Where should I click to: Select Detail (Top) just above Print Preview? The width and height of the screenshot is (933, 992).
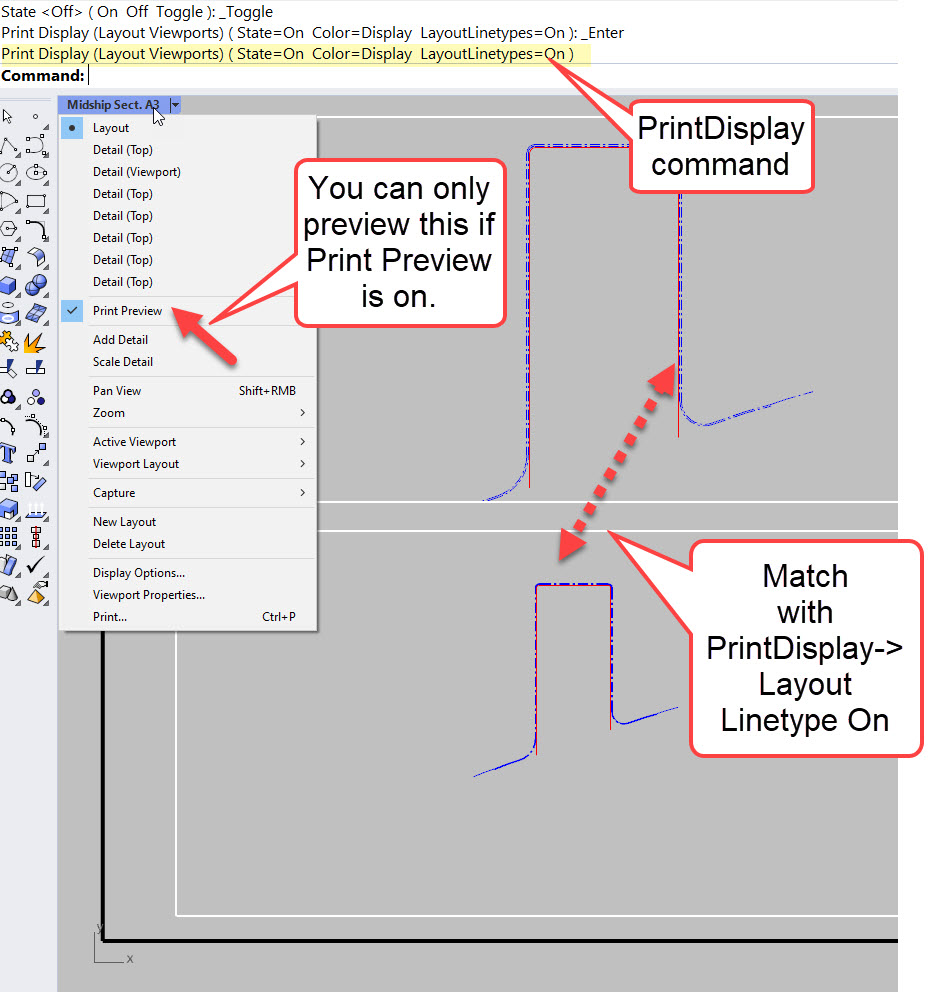pyautogui.click(x=123, y=282)
